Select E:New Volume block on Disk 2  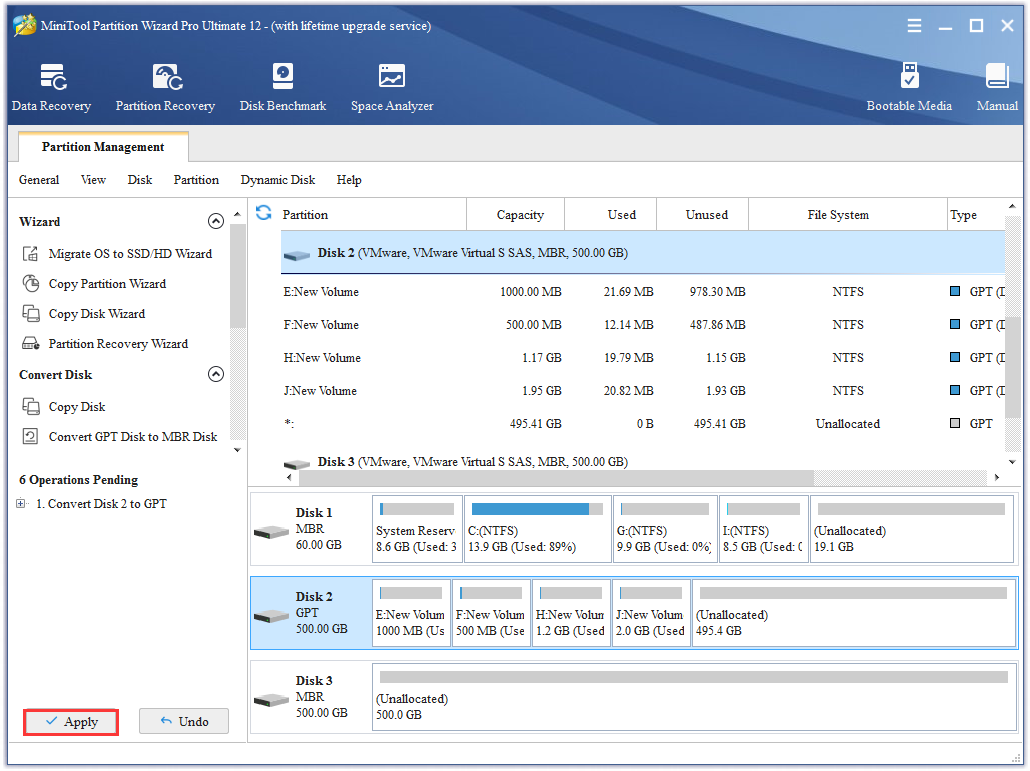(x=411, y=613)
